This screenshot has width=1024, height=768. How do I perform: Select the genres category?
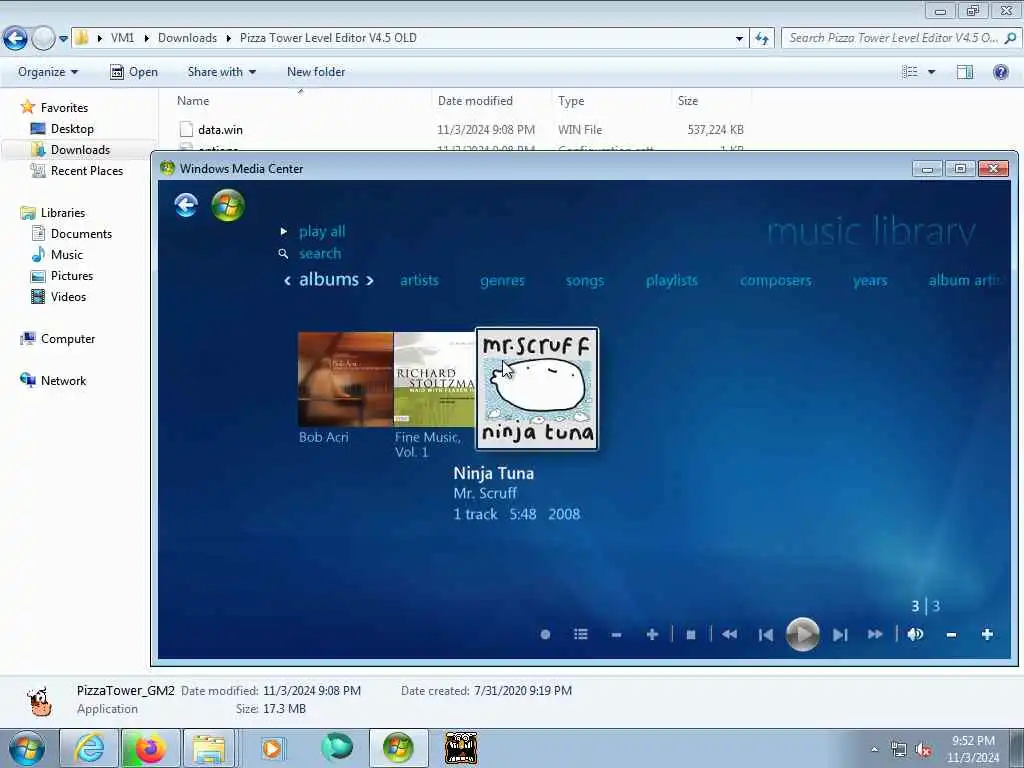click(x=502, y=280)
